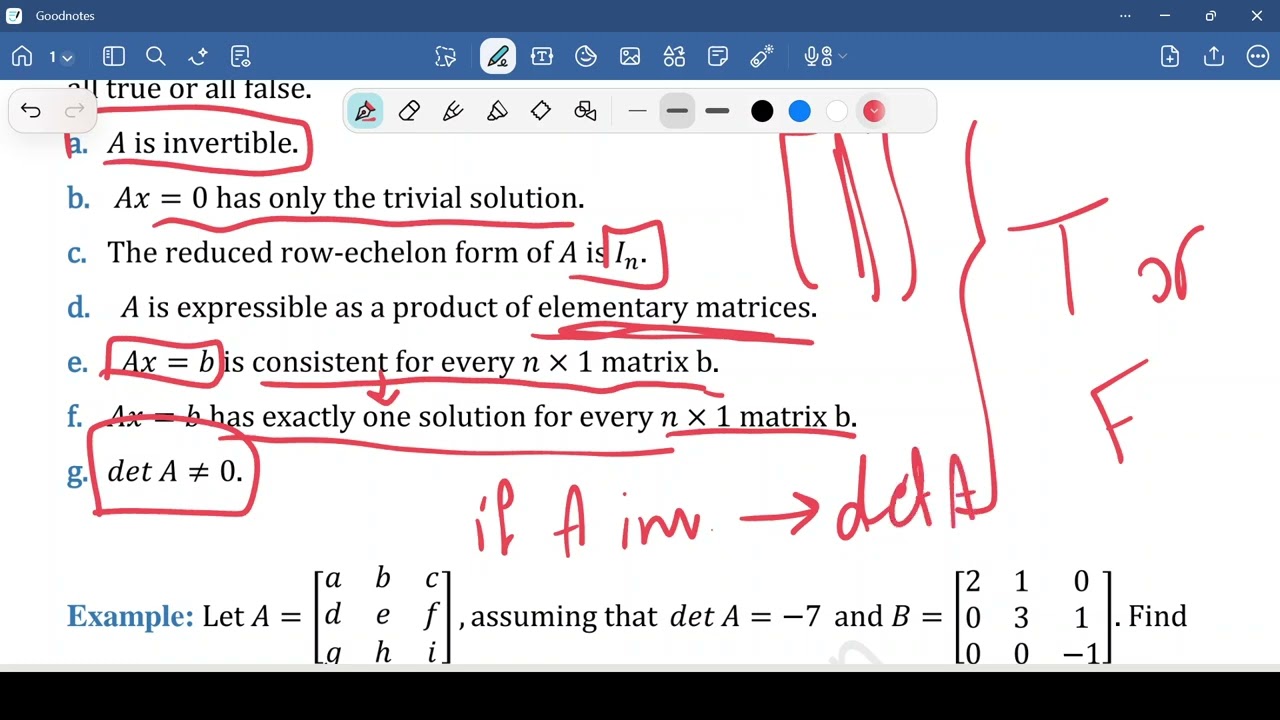Open the page number dropdown
Image resolution: width=1280 pixels, height=720 pixels.
60,57
